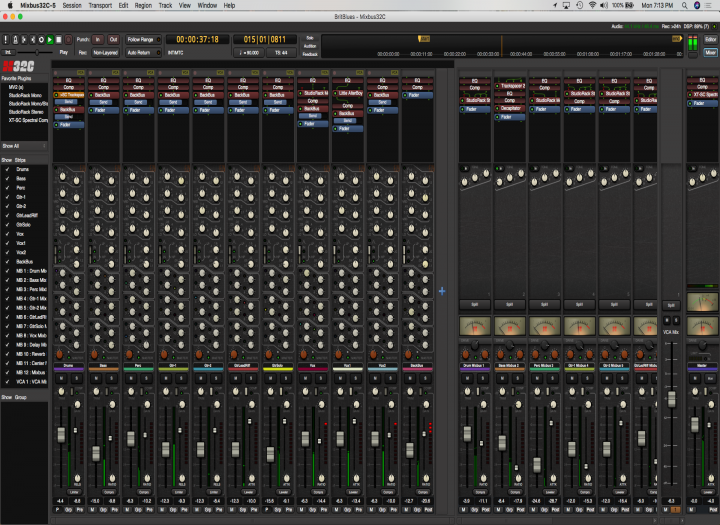720x525 pixels.
Task: Open the Grp button on Drums strip
Action: point(69,510)
